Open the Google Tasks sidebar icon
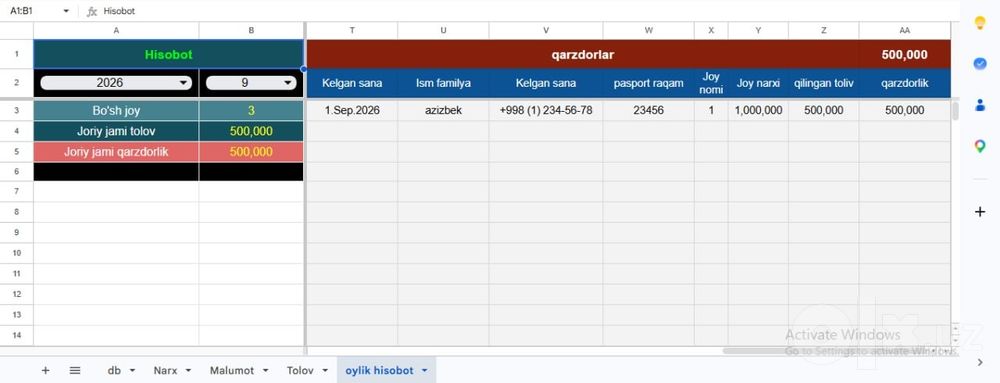Image resolution: width=1000 pixels, height=383 pixels. click(x=980, y=64)
